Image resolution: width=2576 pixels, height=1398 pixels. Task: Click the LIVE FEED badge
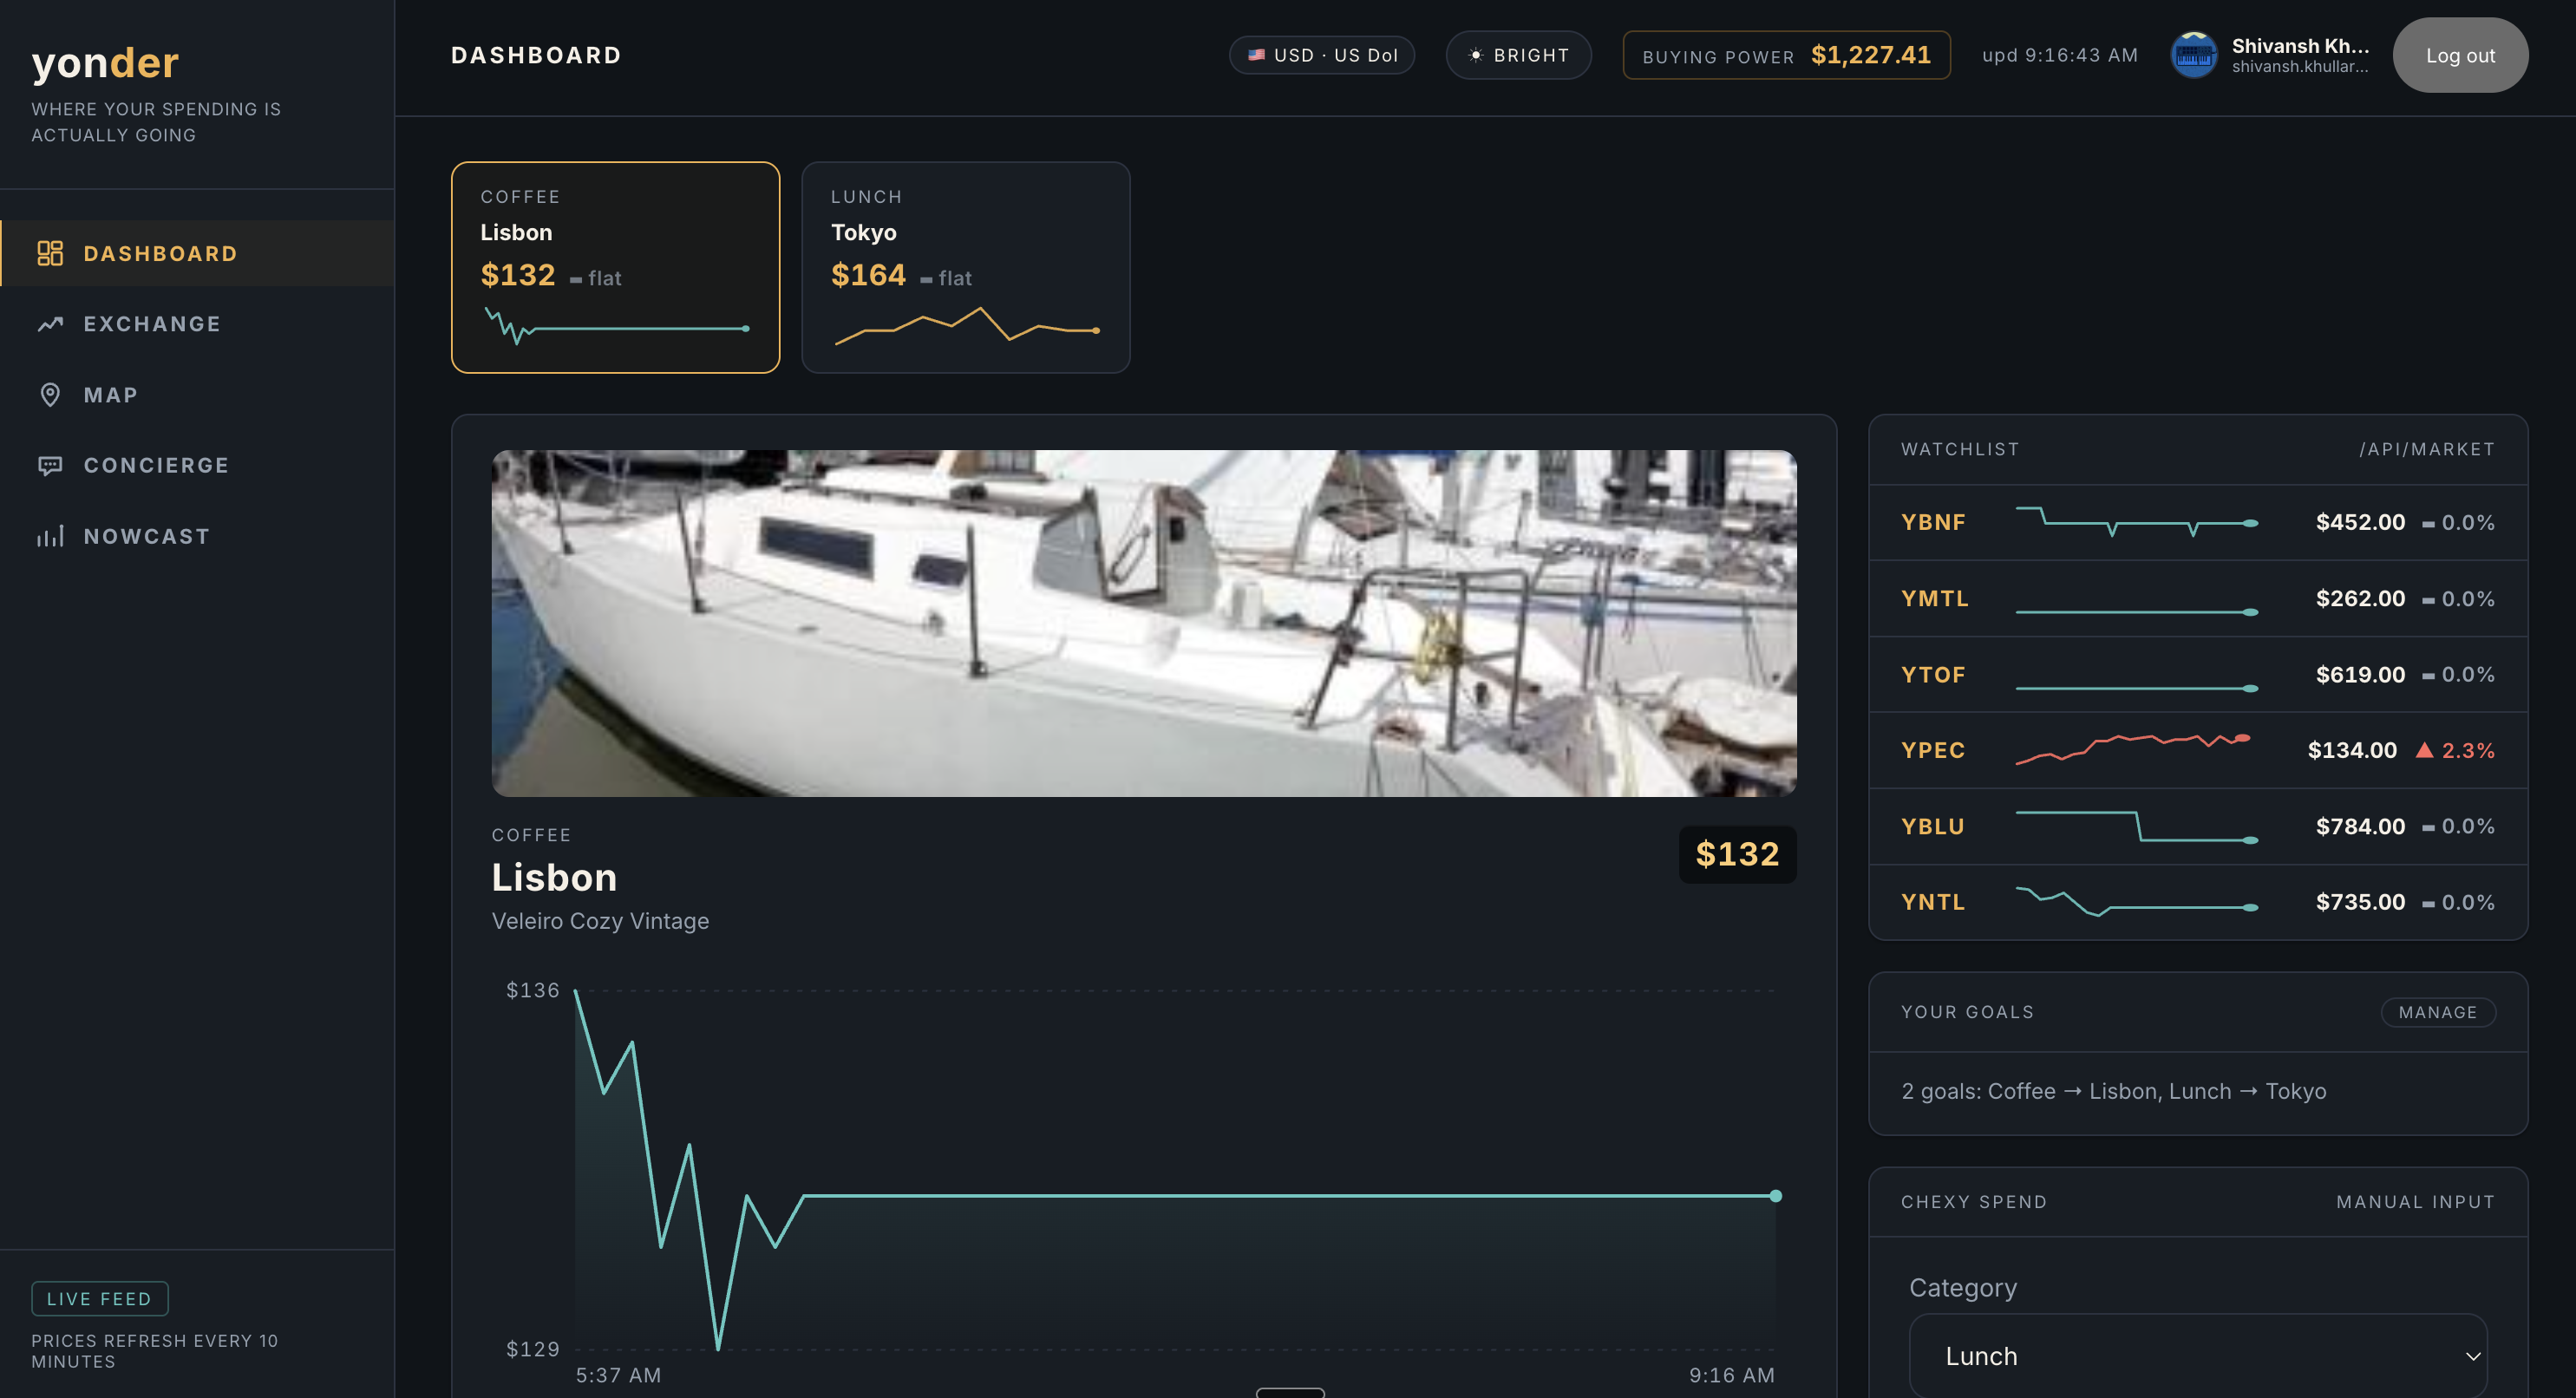pos(99,1298)
